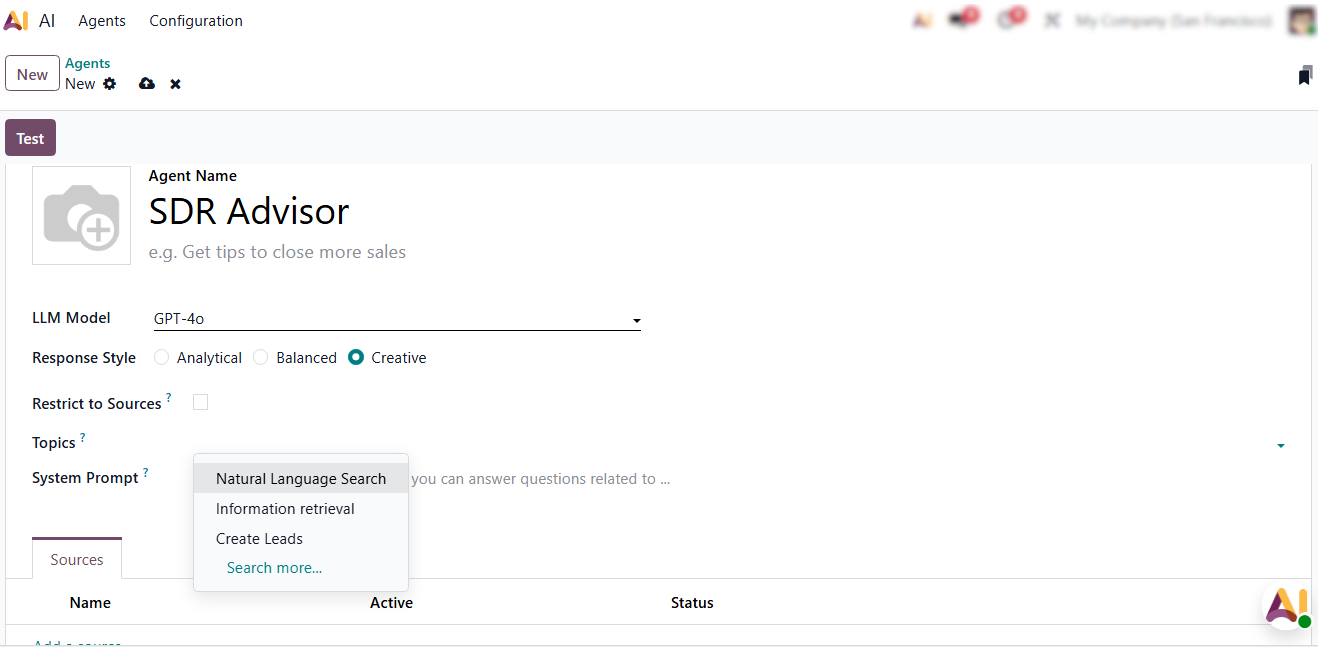Open the LLM Model dropdown
1318x647 pixels.
click(396, 320)
